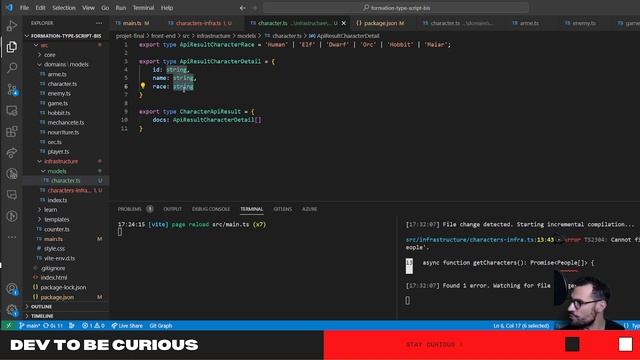Screen dimensions: 640x360
Task: Click the src/infrastructure/characters-infra.ts error link
Action: coord(470,240)
